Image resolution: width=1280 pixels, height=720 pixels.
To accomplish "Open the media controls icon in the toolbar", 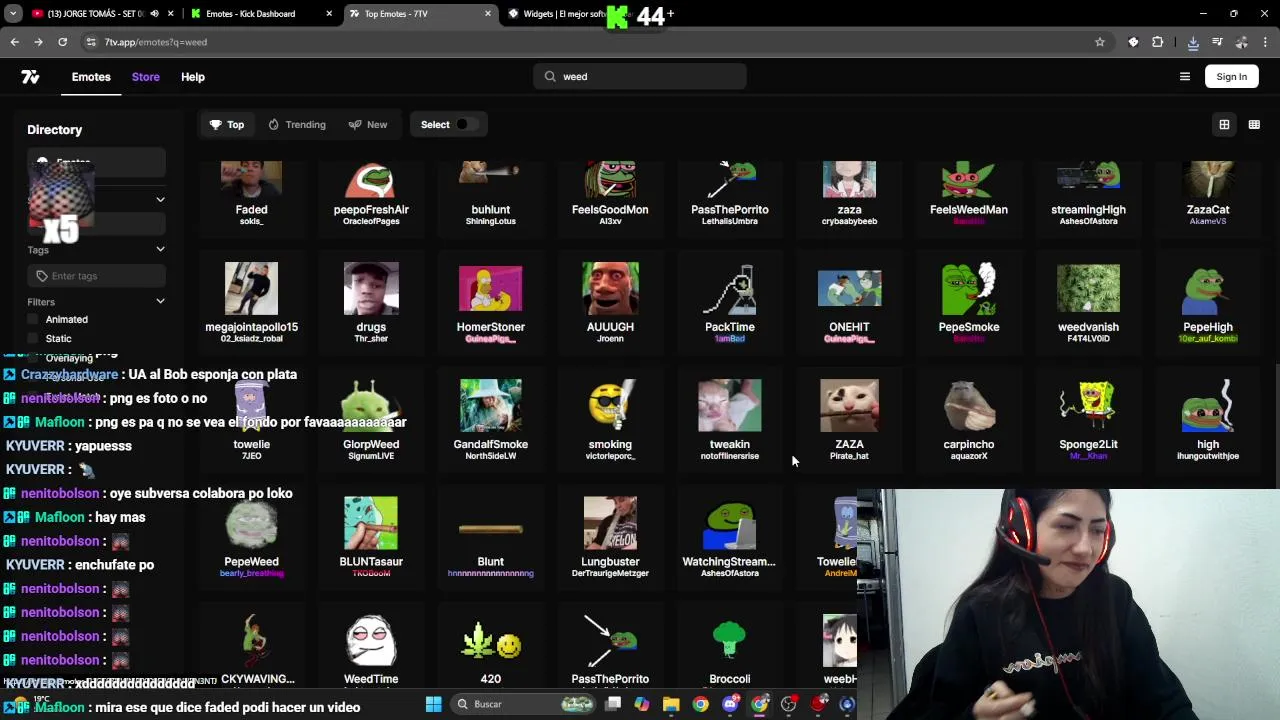I will click(1217, 42).
